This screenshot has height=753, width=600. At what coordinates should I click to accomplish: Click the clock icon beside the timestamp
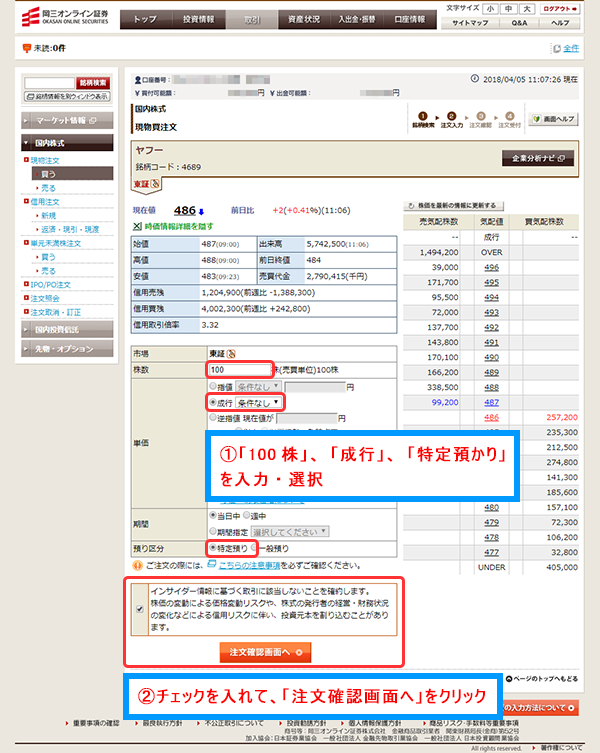click(475, 78)
